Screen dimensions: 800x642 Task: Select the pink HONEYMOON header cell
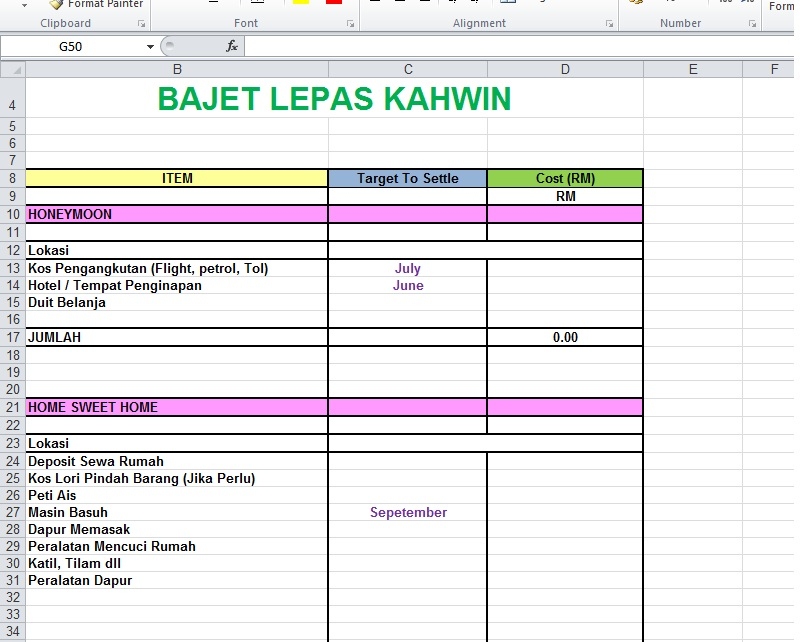pos(177,214)
